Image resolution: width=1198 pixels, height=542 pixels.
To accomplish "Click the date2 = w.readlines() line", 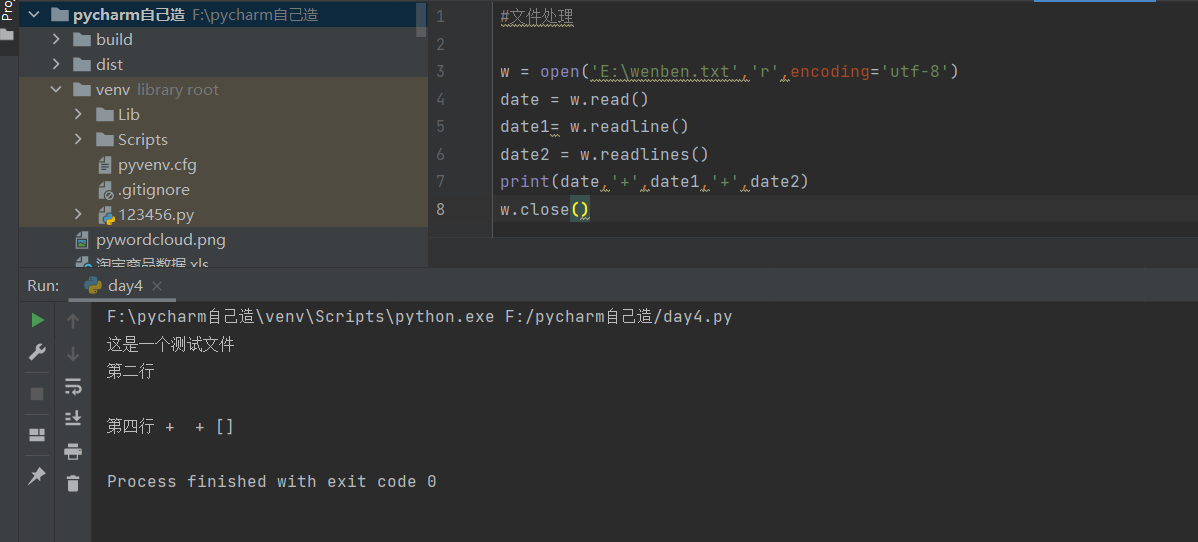I will tap(604, 154).
